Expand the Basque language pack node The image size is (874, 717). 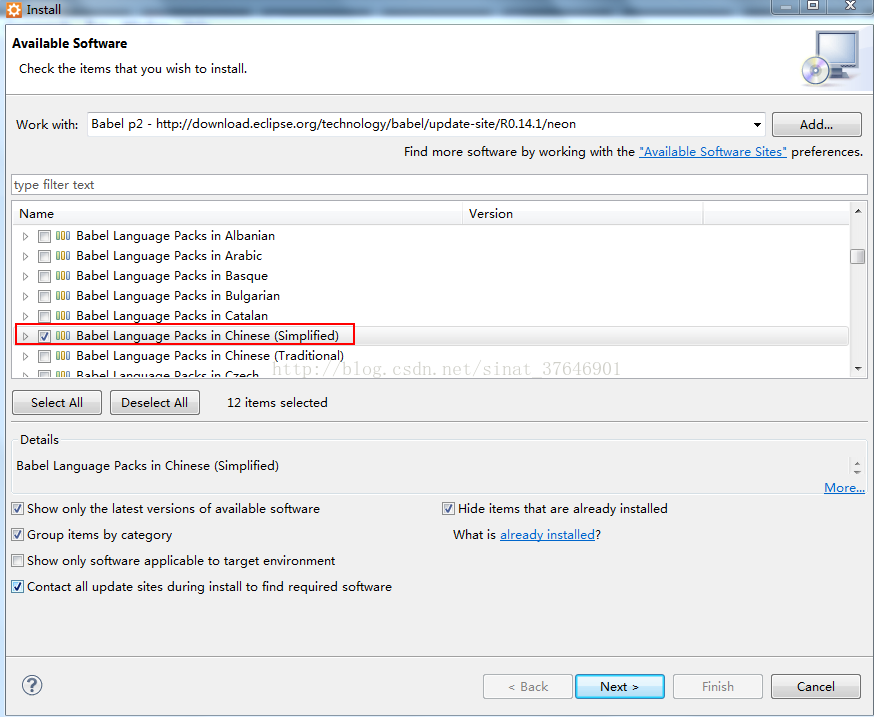(25, 277)
